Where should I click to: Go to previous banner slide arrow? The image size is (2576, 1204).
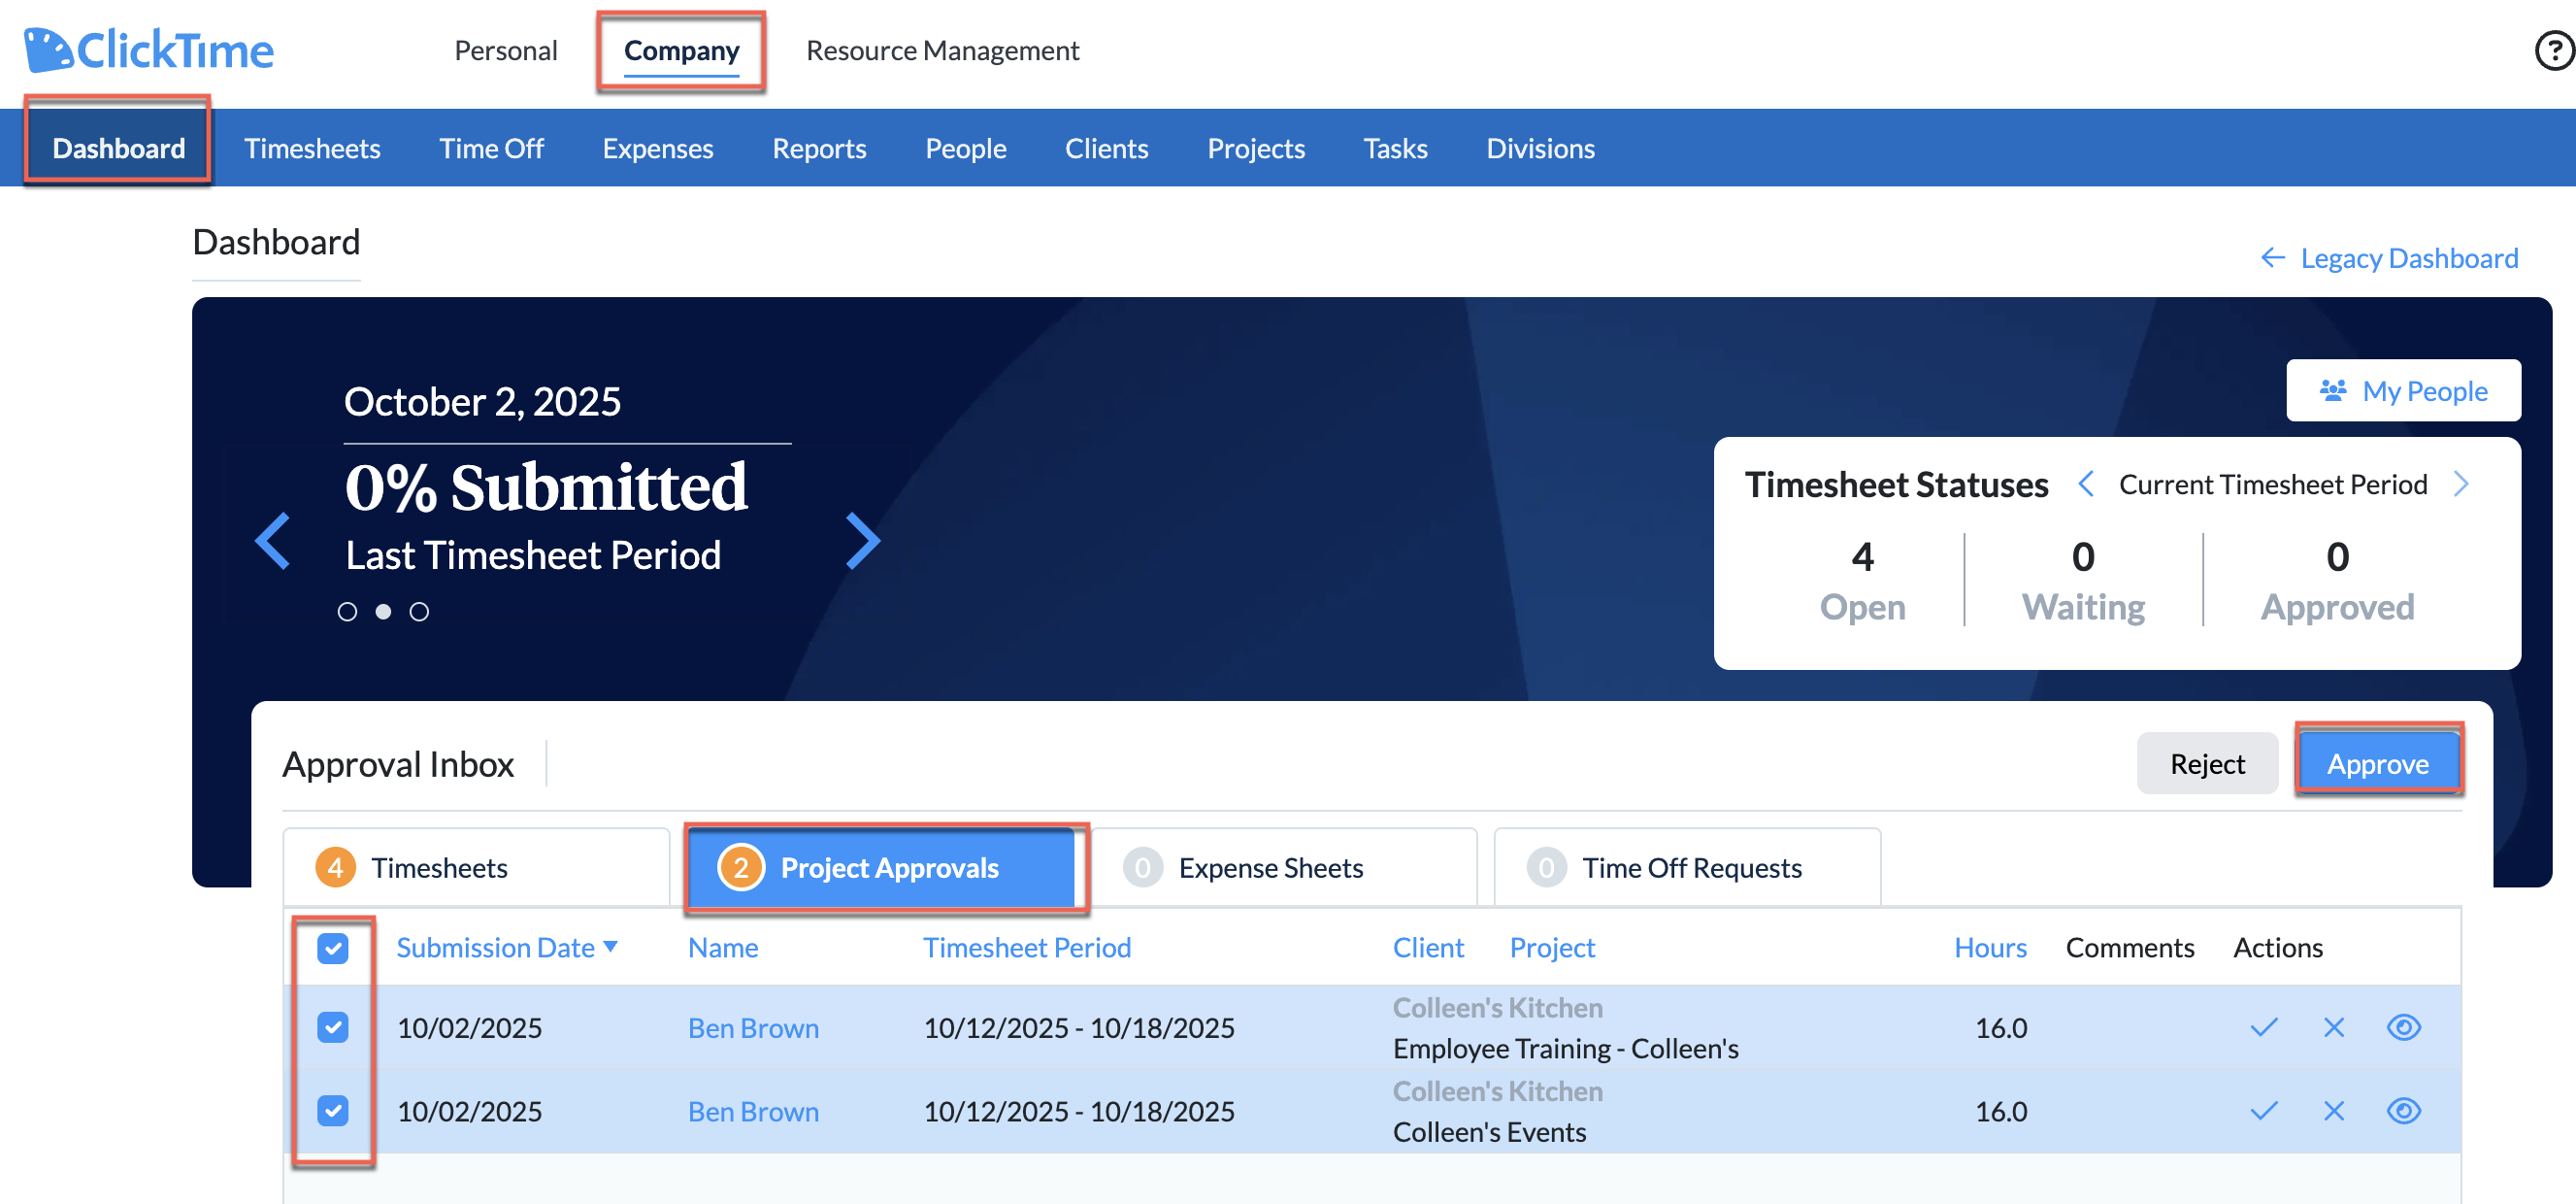(272, 541)
